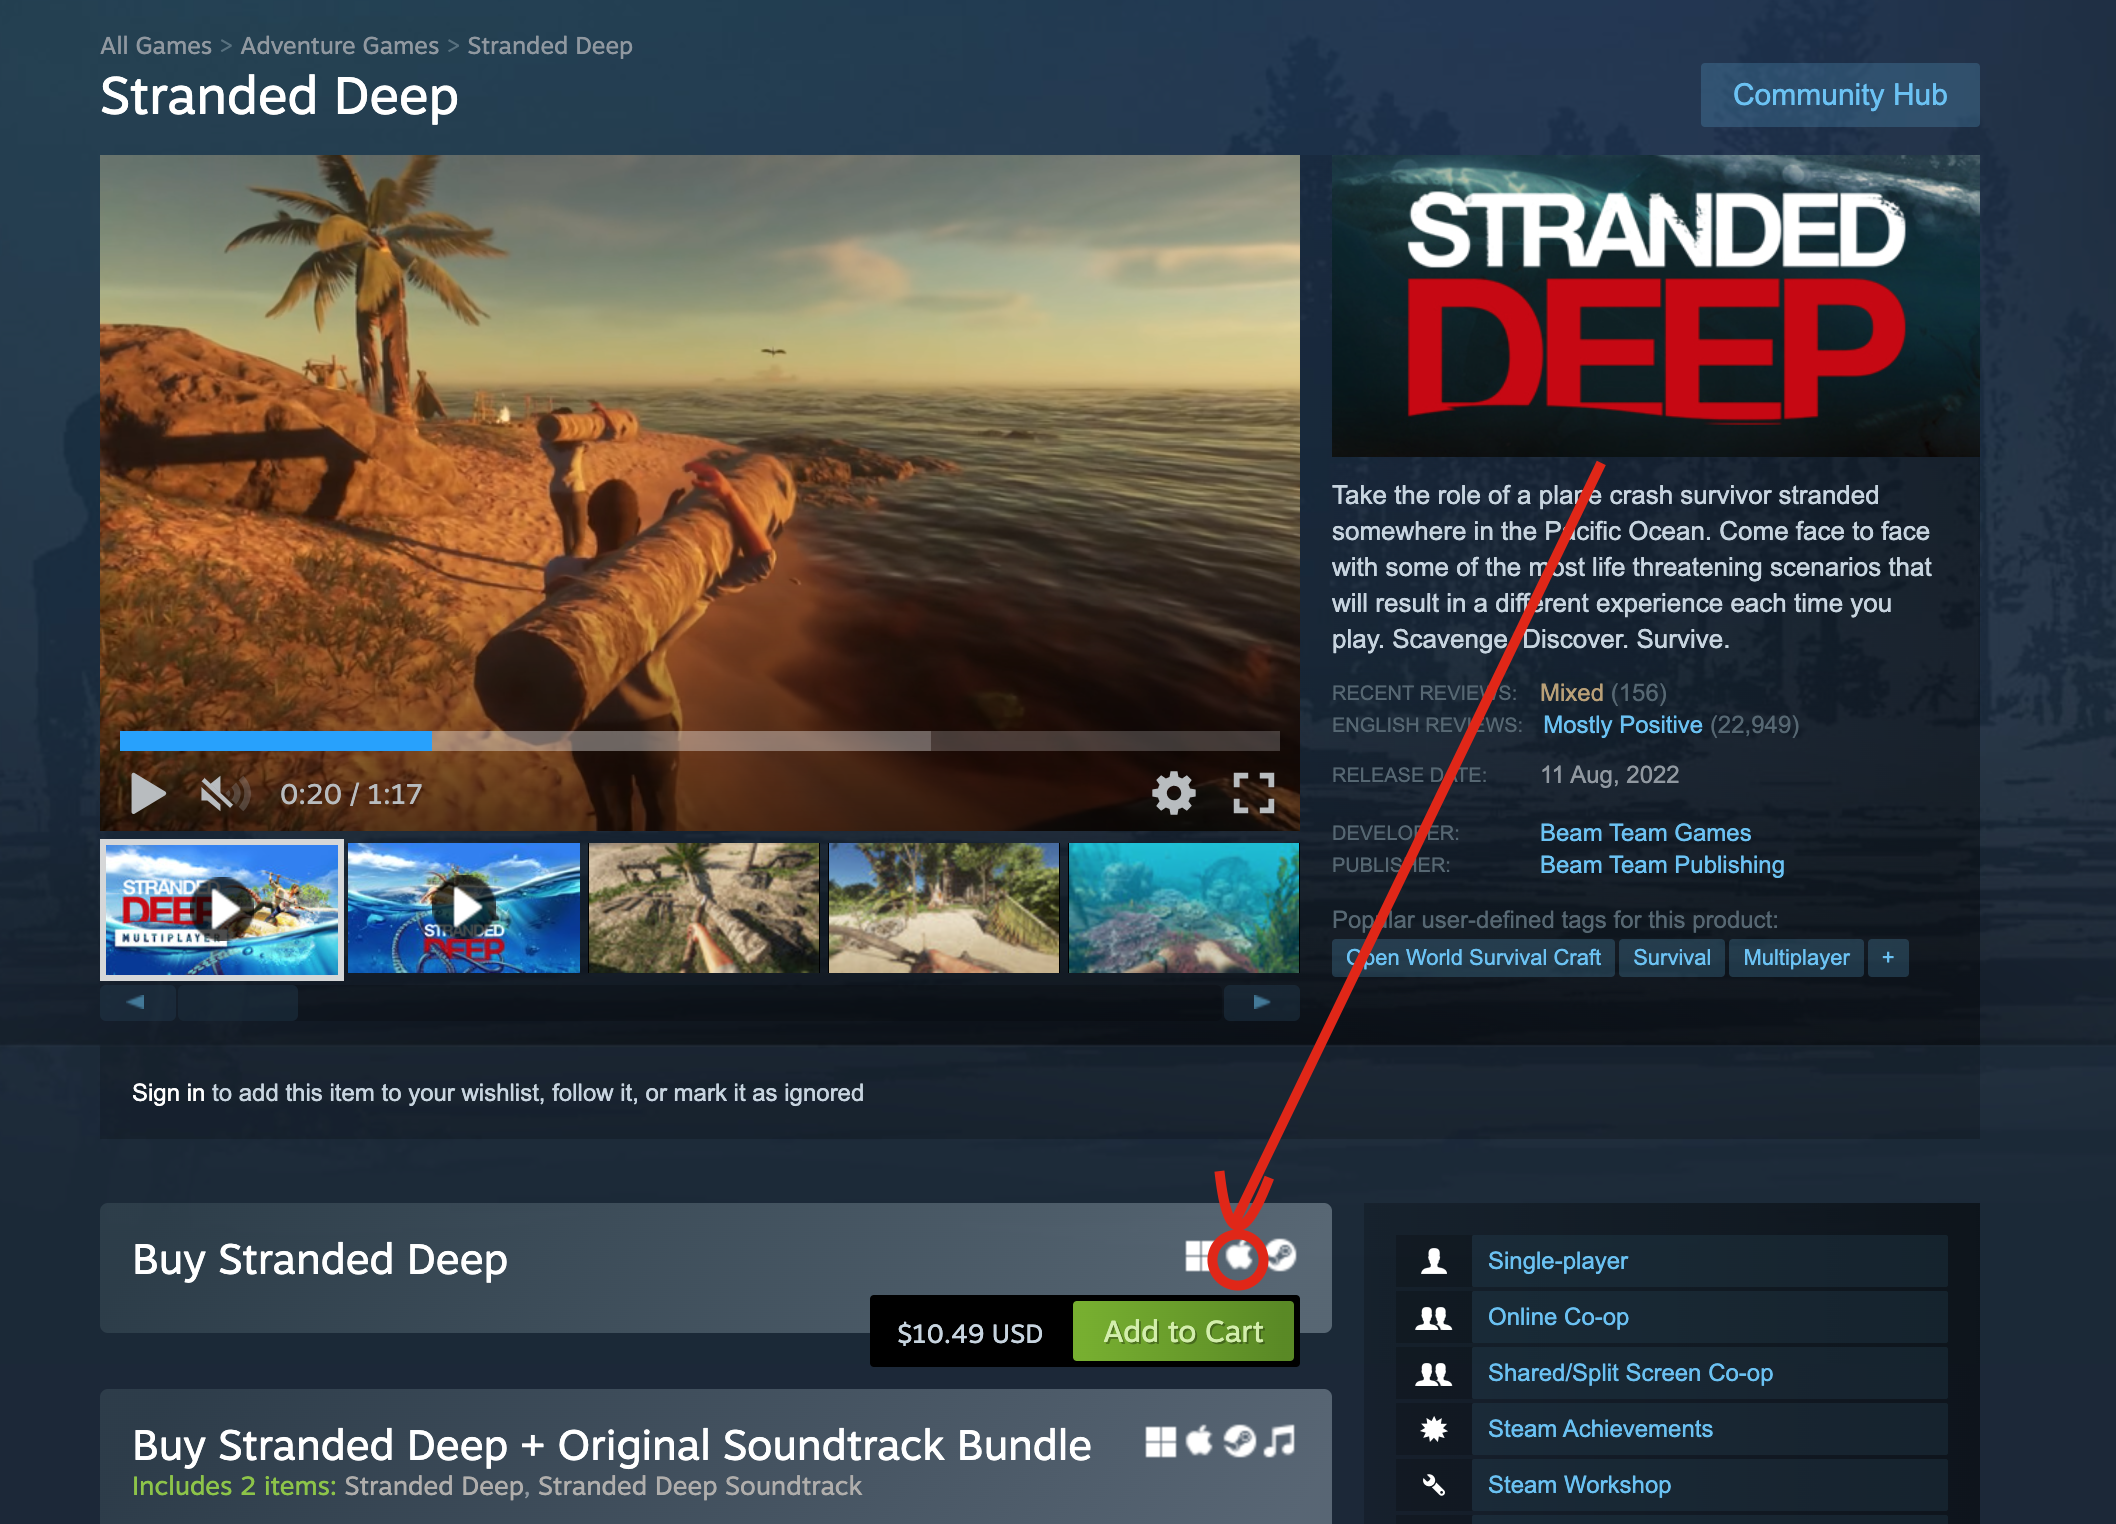Add Stranded Deep to cart
The width and height of the screenshot is (2116, 1524).
(x=1183, y=1332)
